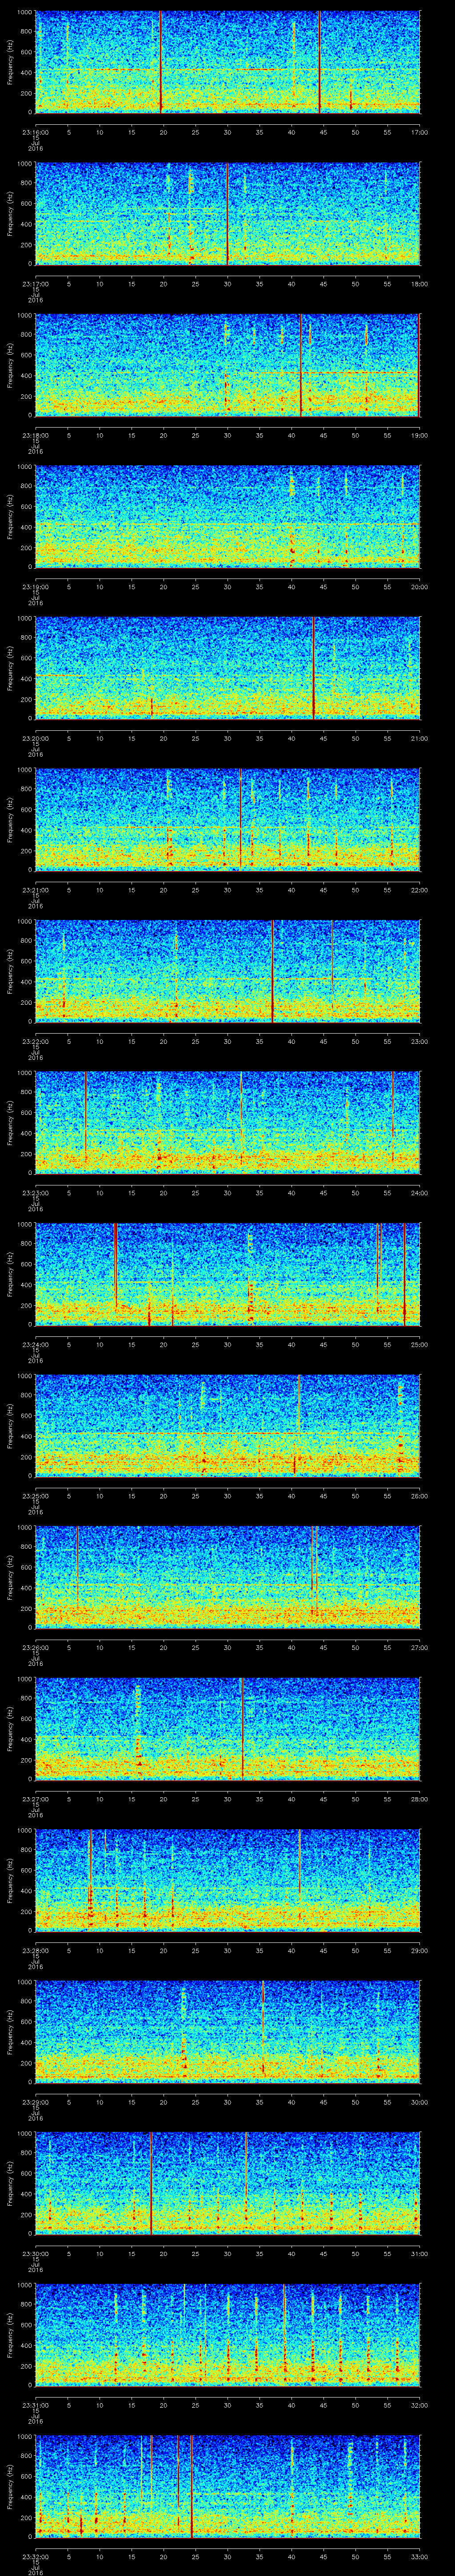
Task: Click the 18:00 end time label
Action: pyautogui.click(x=419, y=284)
